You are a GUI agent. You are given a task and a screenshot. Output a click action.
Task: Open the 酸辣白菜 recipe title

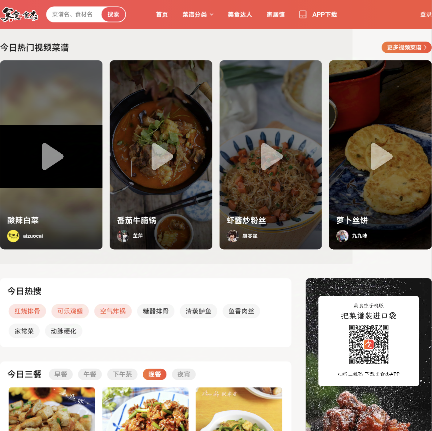23,220
